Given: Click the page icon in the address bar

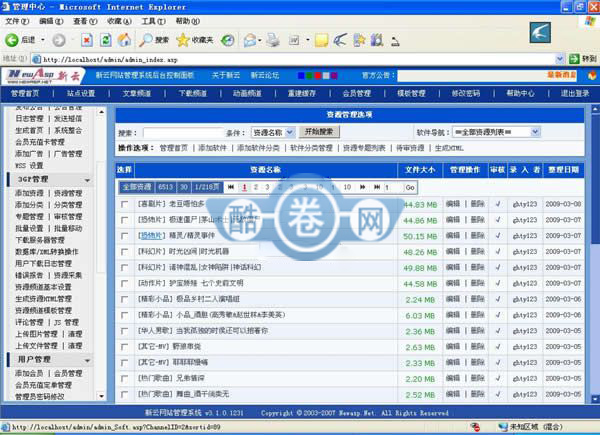Looking at the screenshot, I should point(37,59).
